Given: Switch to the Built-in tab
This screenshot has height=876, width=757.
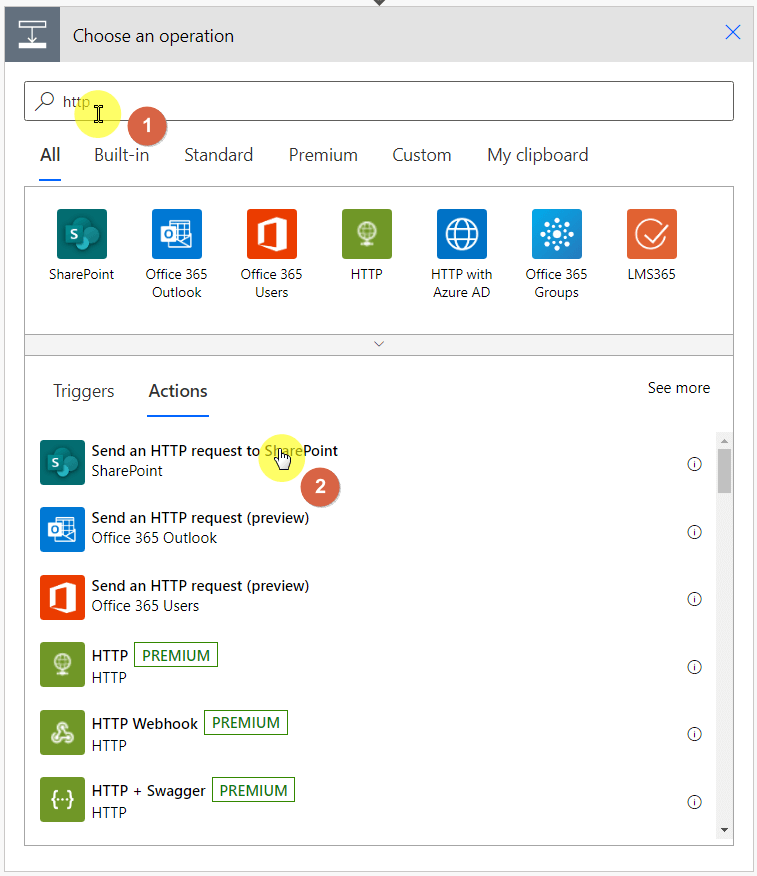Looking at the screenshot, I should tap(122, 155).
